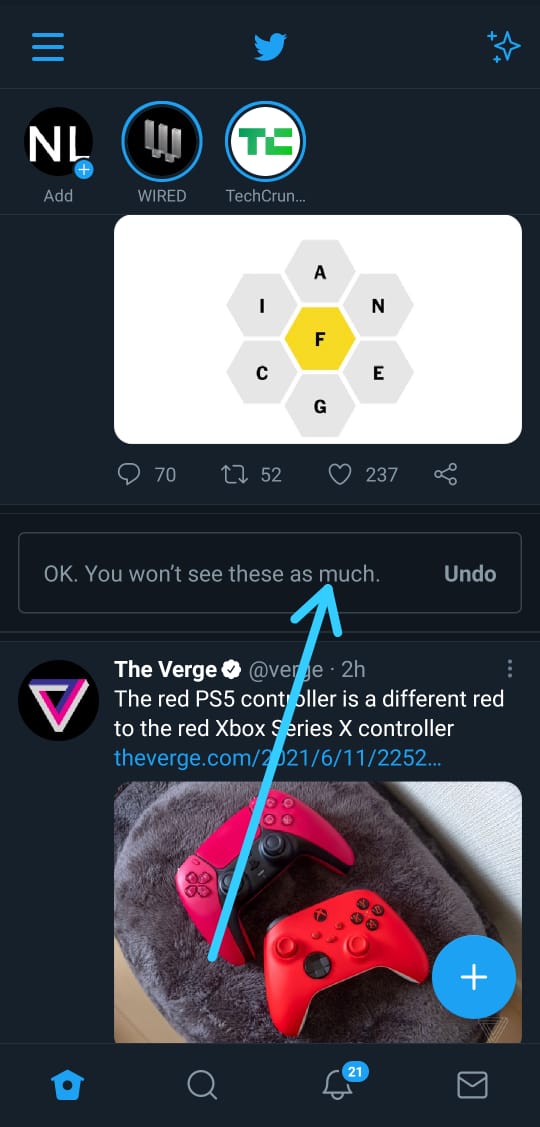Viewport: 540px width, 1127px height.
Task: Open the Search tab
Action: point(202,1085)
